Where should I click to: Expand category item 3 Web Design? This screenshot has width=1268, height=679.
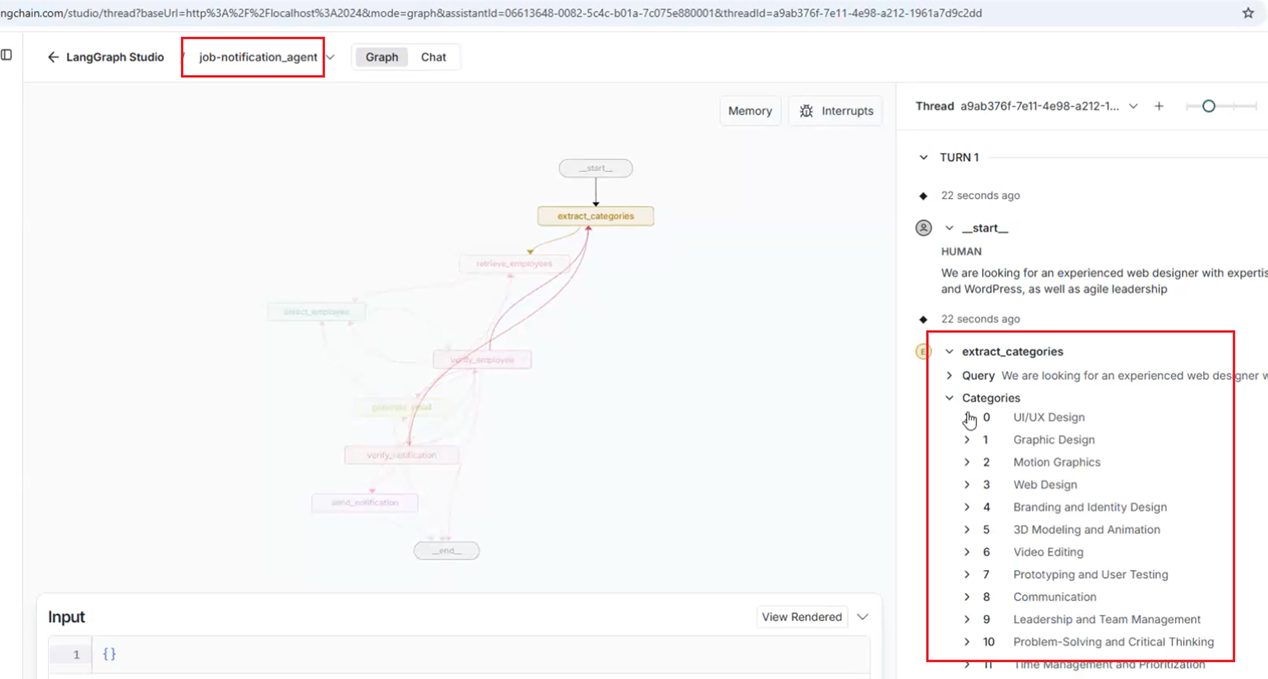967,485
